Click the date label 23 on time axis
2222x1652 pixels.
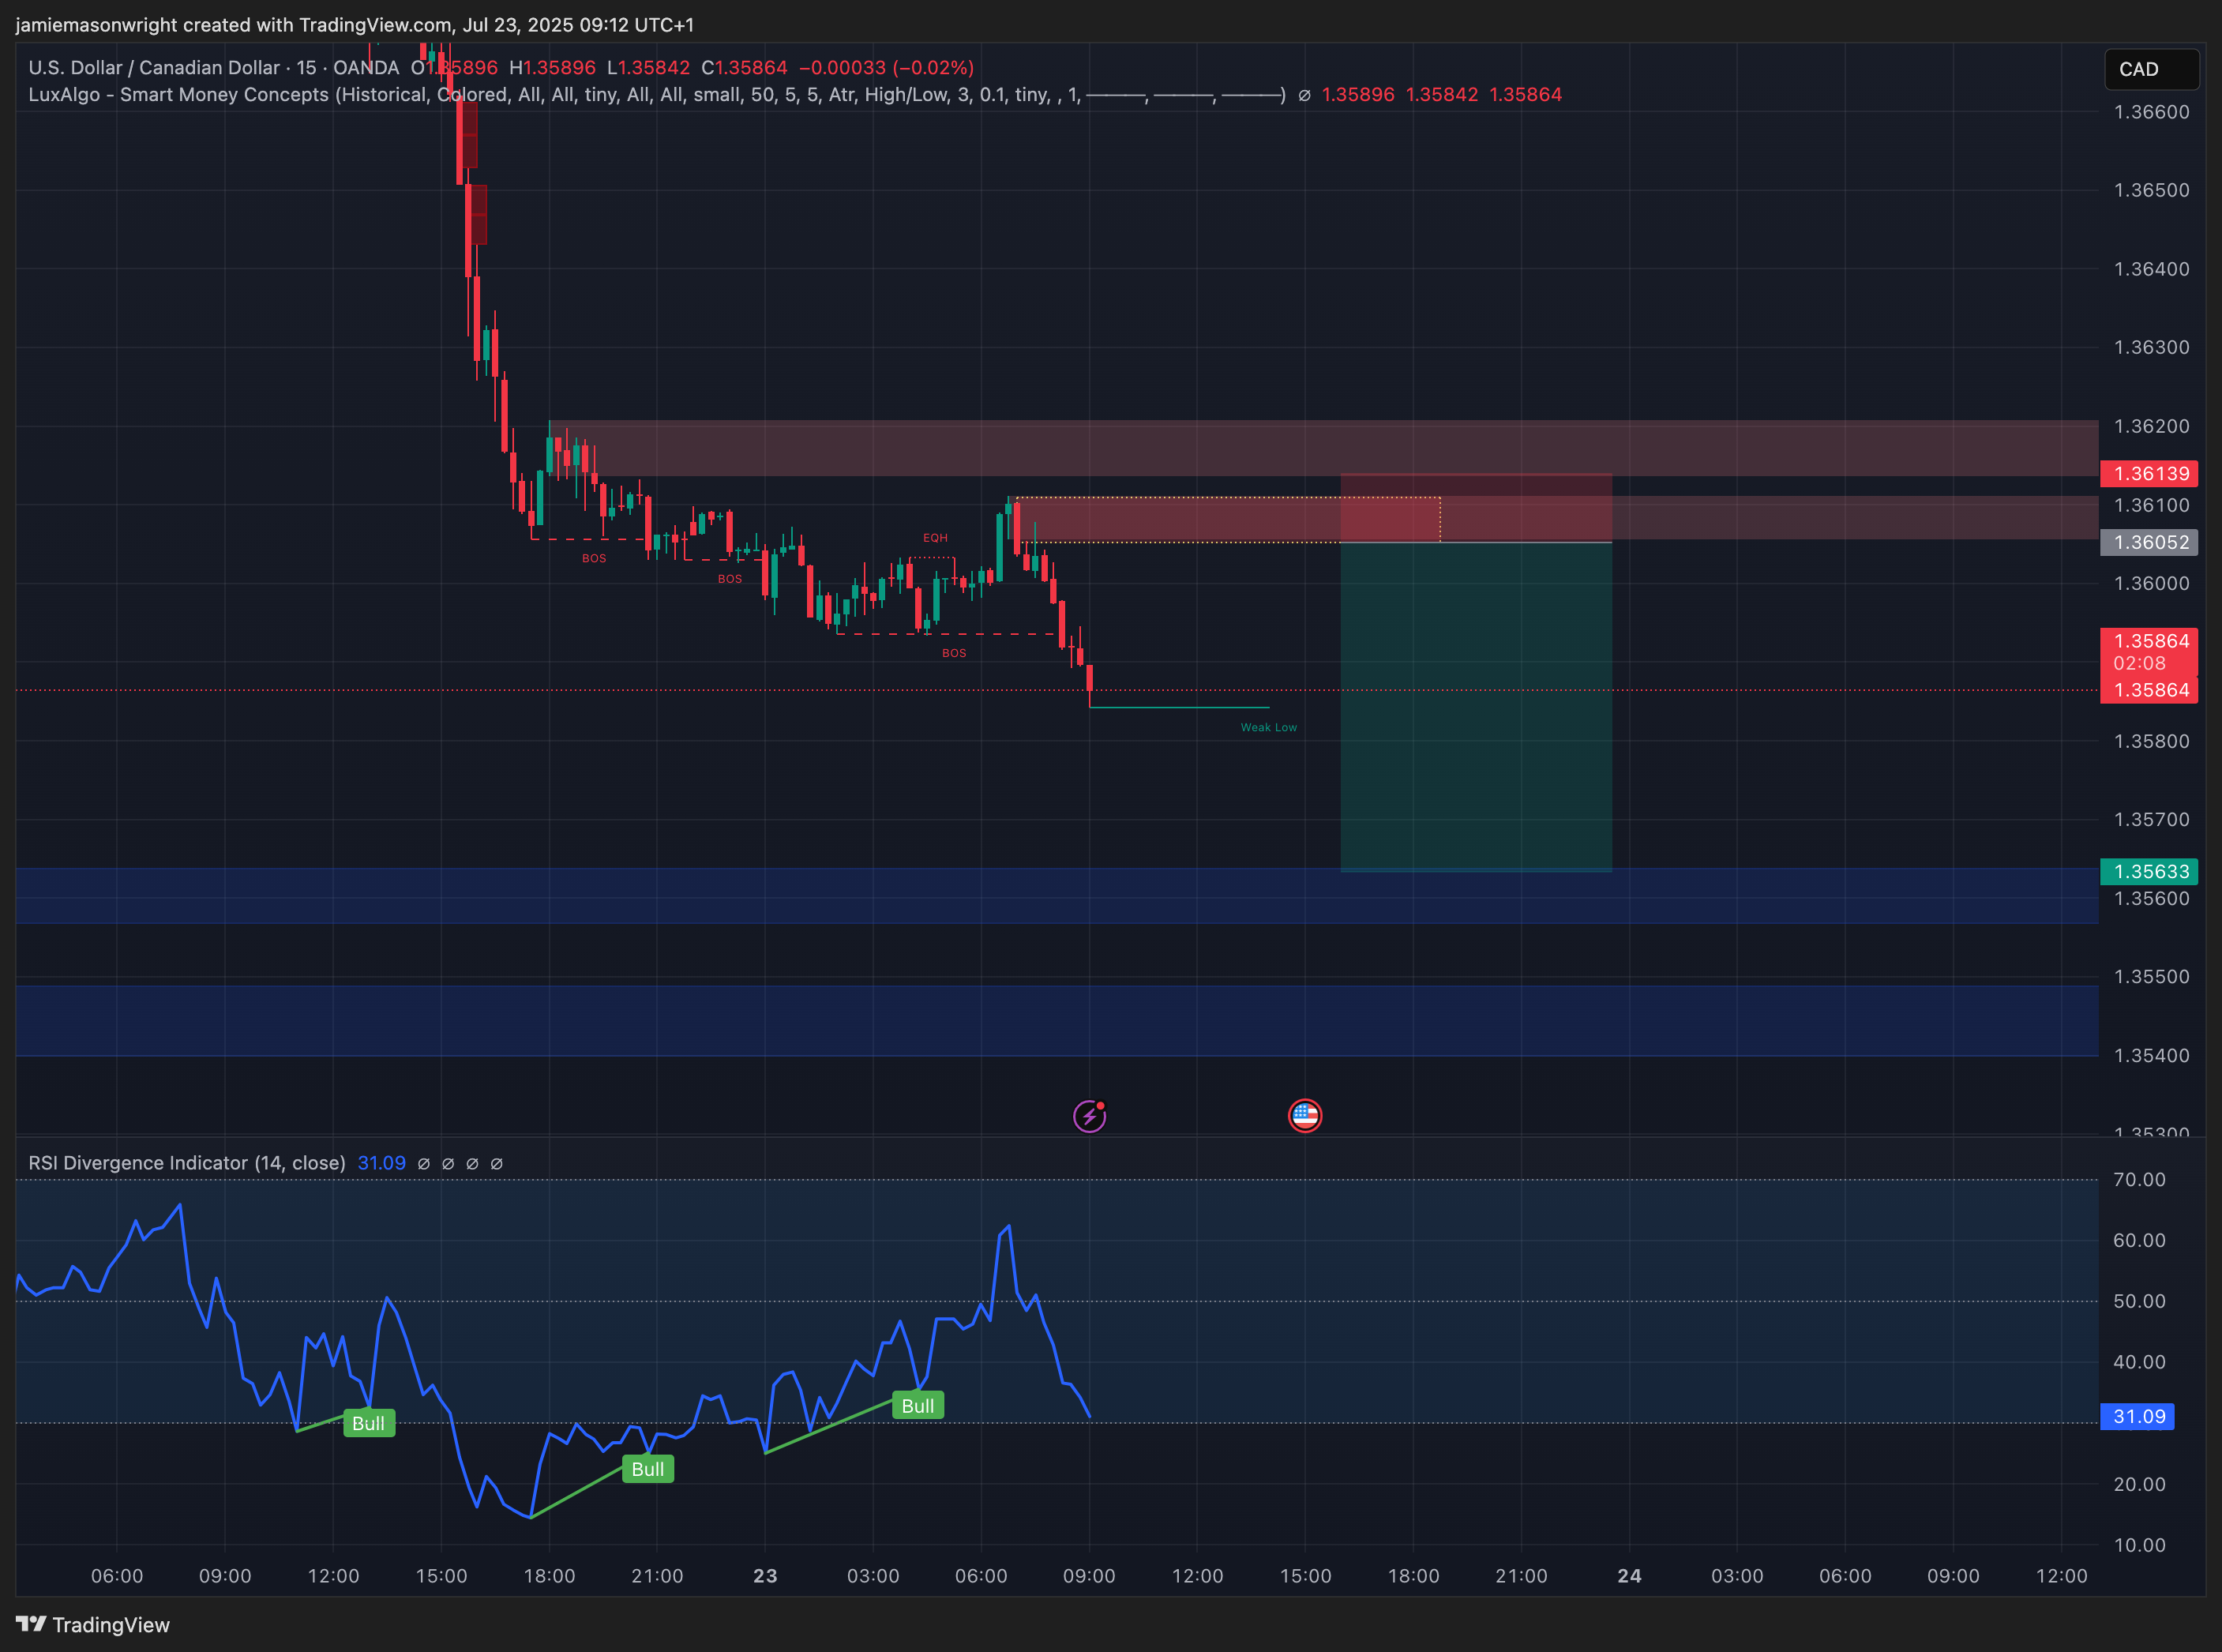pos(765,1575)
